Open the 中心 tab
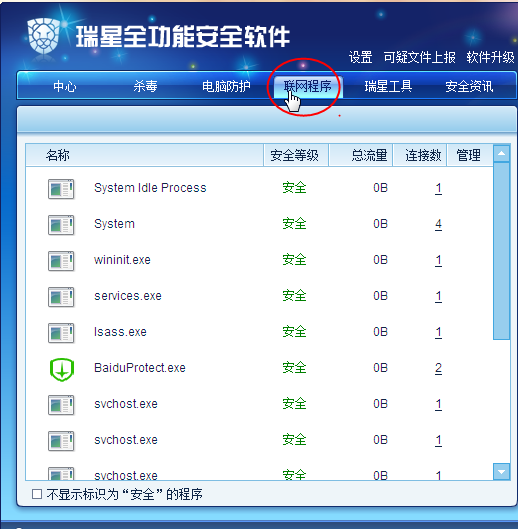 point(64,86)
